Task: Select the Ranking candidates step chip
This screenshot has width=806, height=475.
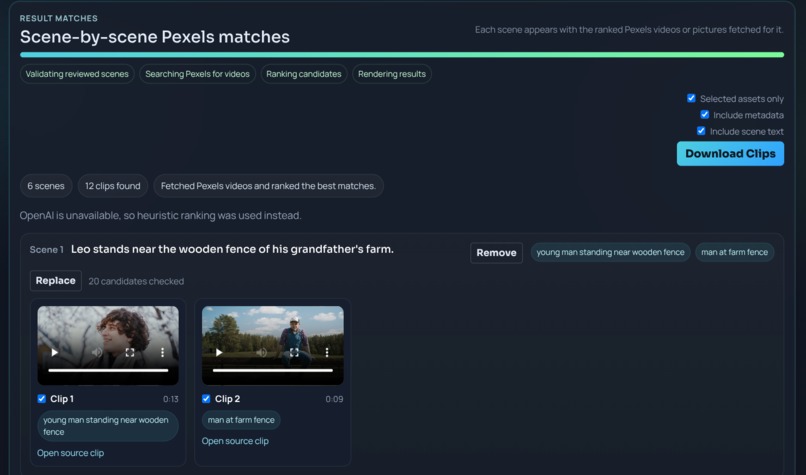Action: [x=304, y=74]
